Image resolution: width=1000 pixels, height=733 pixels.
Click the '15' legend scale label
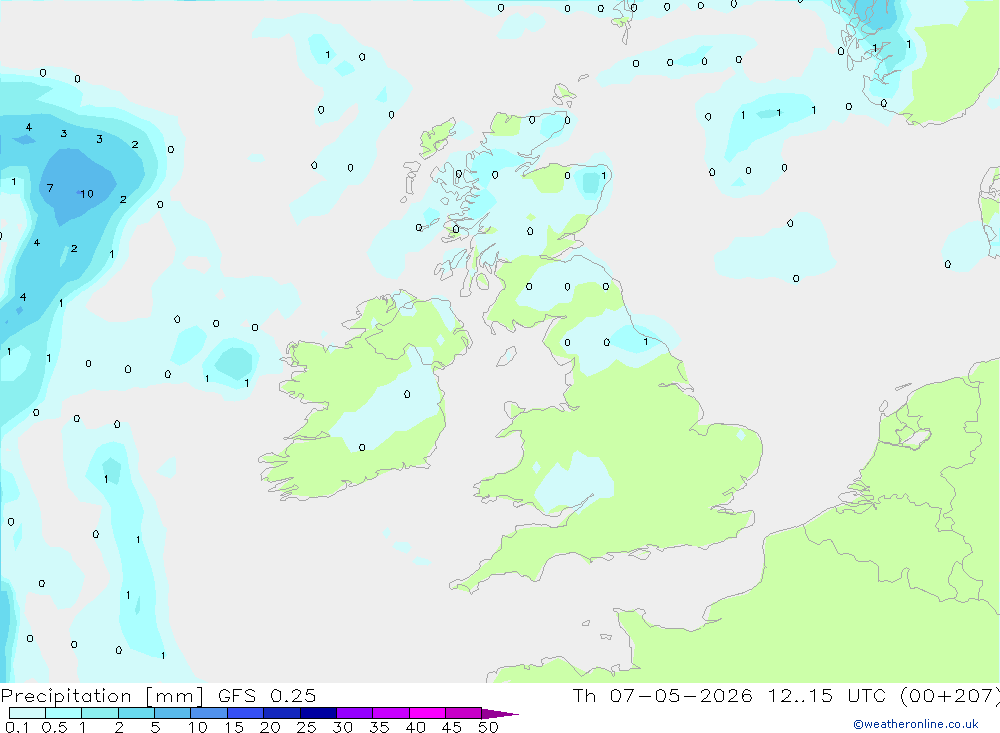(233, 727)
